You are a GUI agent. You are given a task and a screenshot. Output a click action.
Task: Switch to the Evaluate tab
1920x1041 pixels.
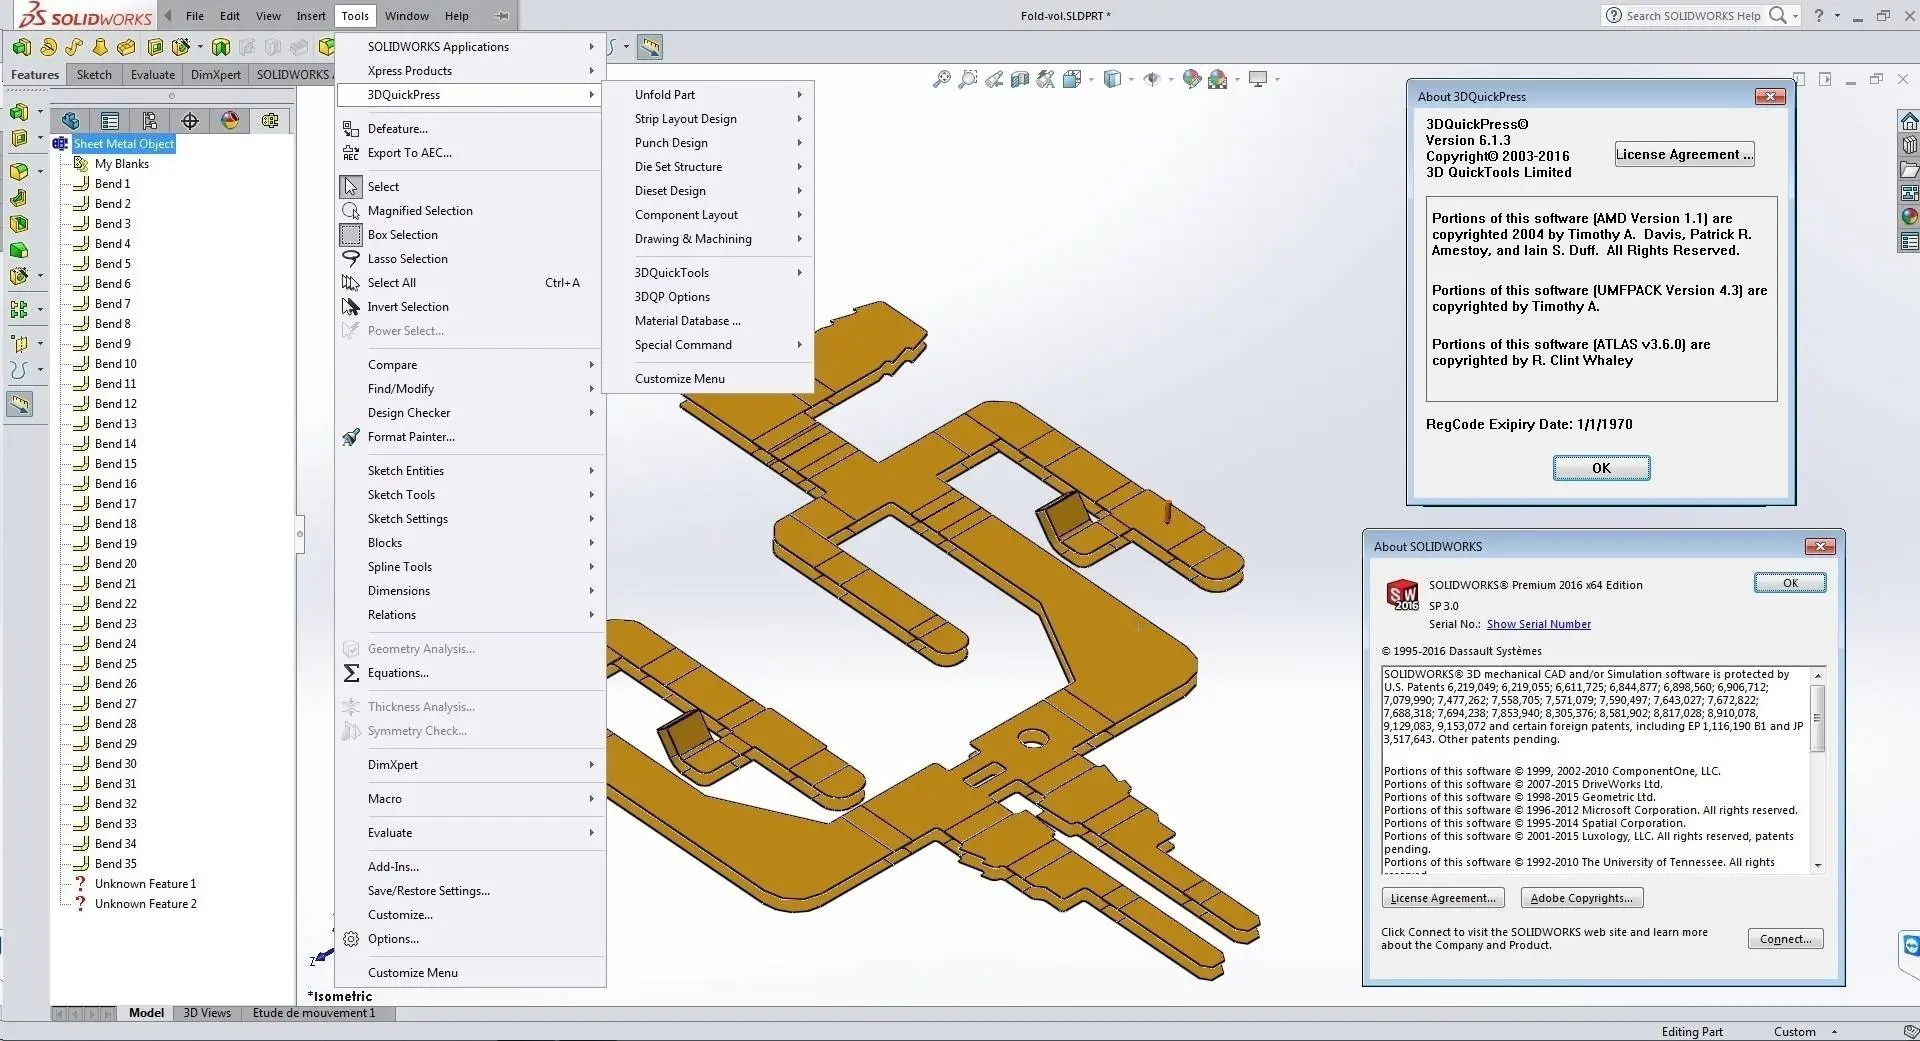point(153,74)
